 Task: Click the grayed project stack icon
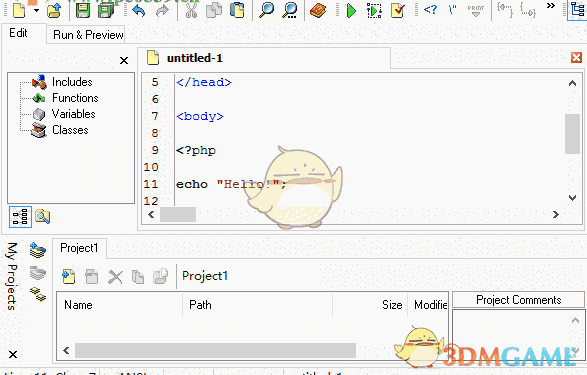pyautogui.click(x=38, y=273)
